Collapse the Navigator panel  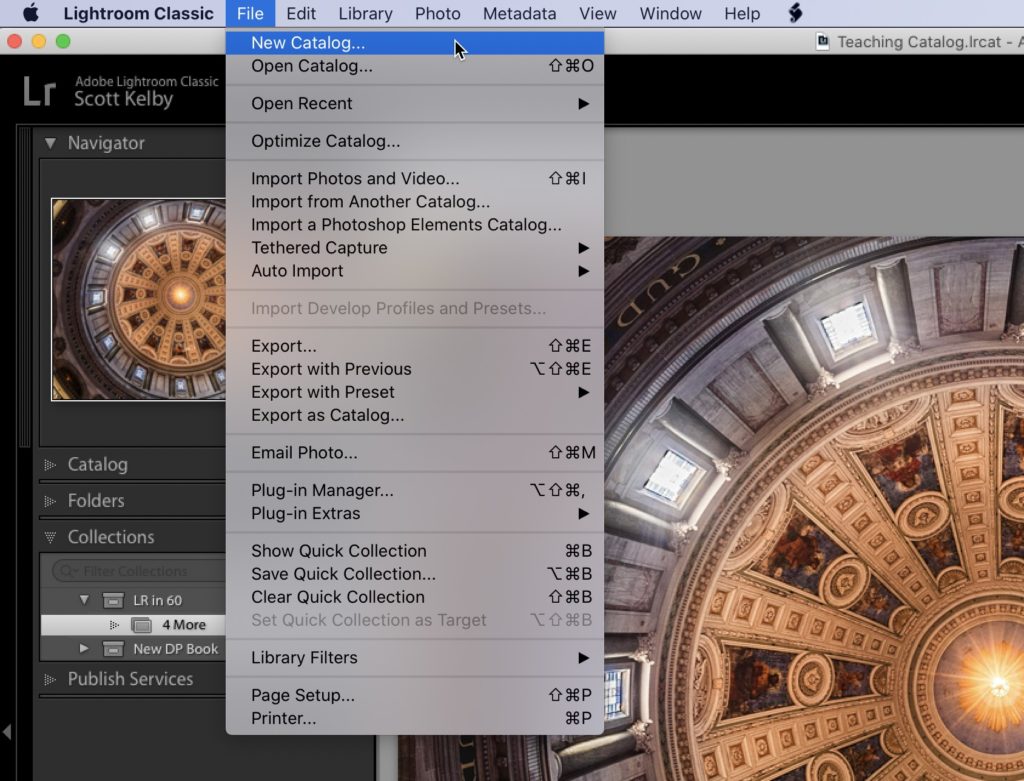tap(50, 143)
